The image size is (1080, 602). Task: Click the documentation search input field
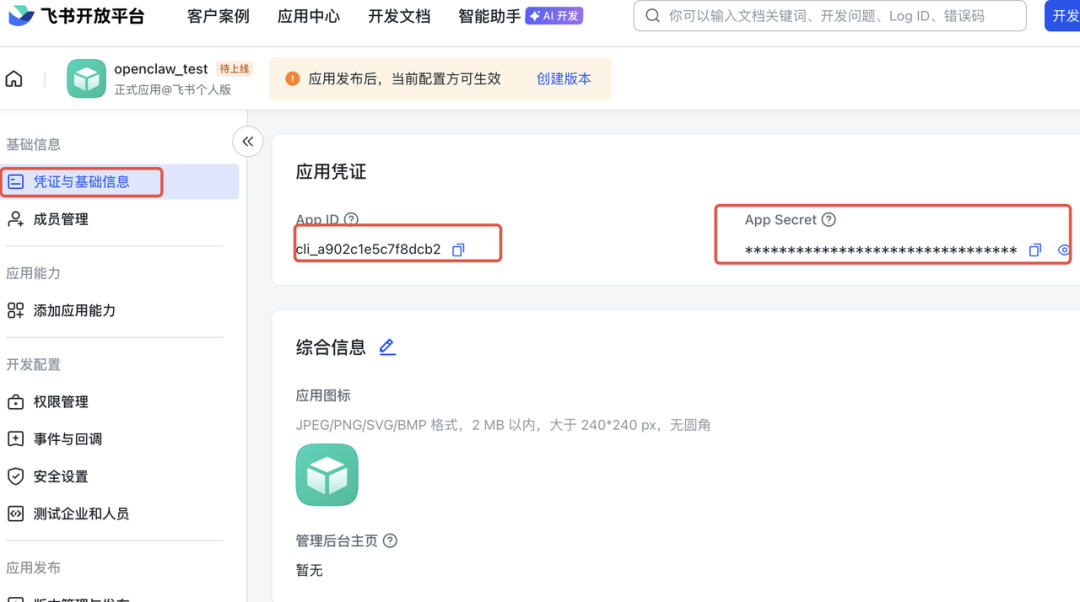840,17
